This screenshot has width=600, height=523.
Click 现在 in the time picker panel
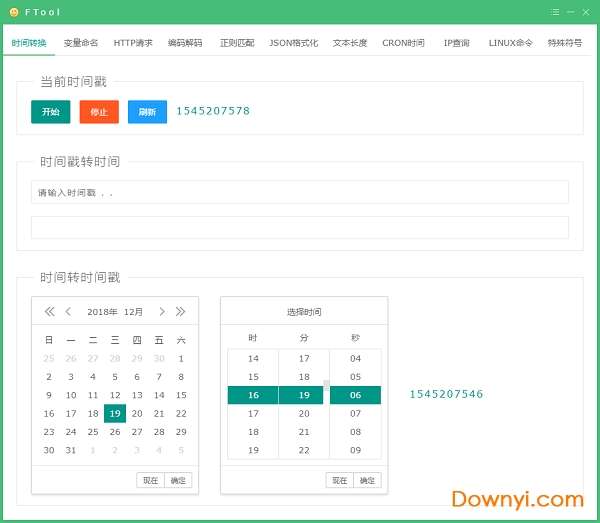pyautogui.click(x=339, y=480)
